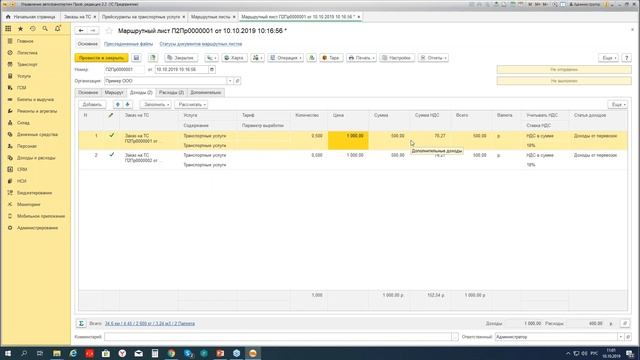The image size is (640, 360).
Task: Click the post document icon
Action: tap(153, 58)
